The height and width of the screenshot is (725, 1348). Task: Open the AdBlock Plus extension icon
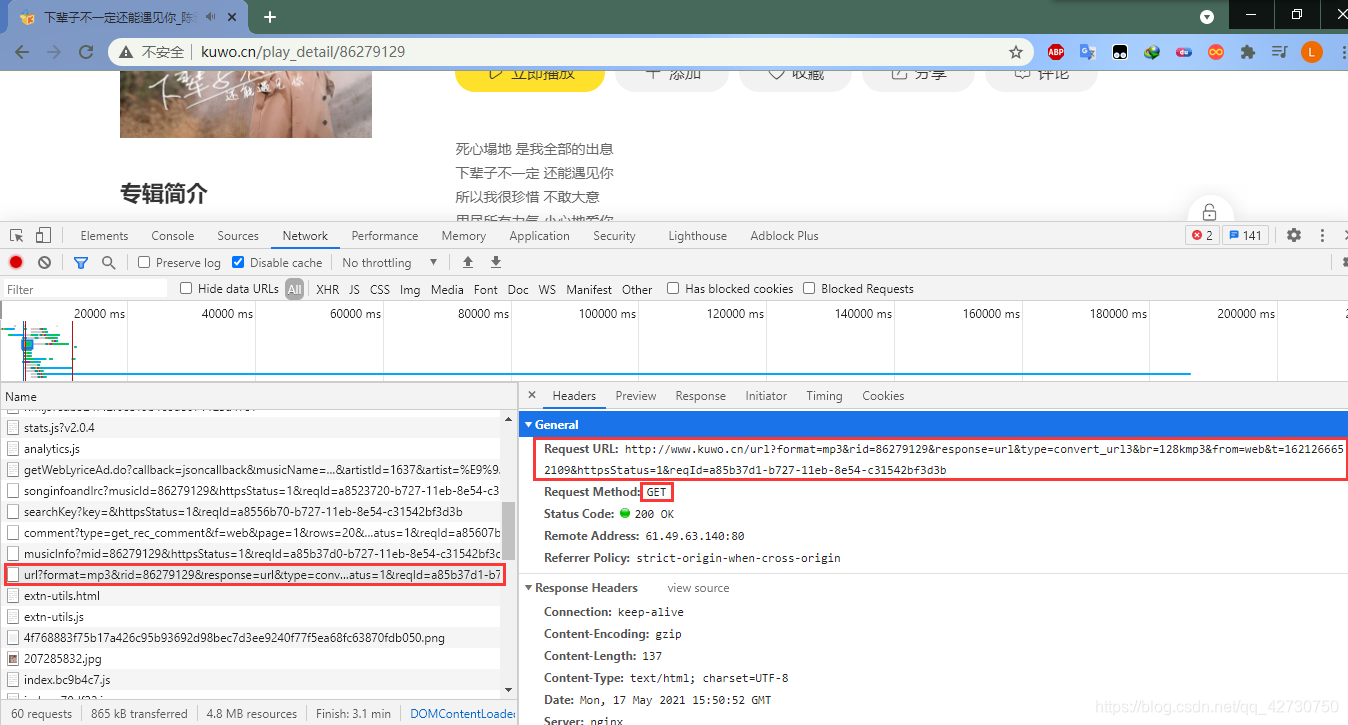(1056, 52)
